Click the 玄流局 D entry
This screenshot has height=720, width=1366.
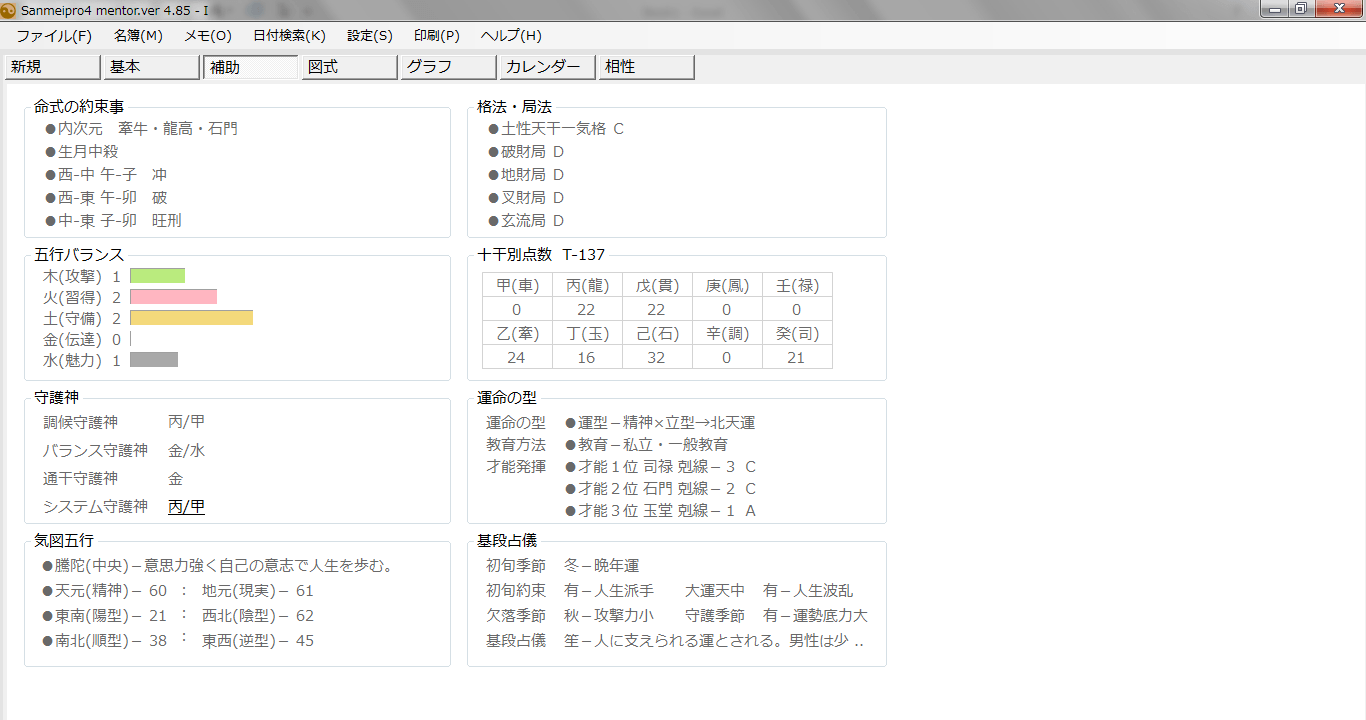526,221
